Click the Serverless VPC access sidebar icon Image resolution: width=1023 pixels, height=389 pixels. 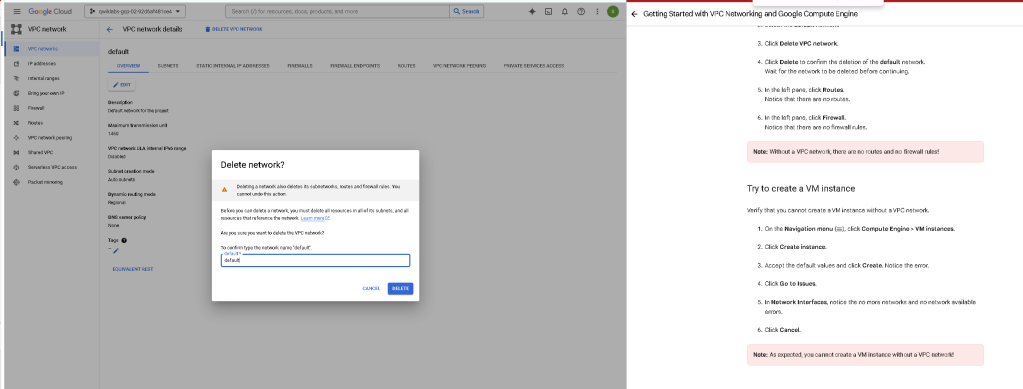click(16, 167)
